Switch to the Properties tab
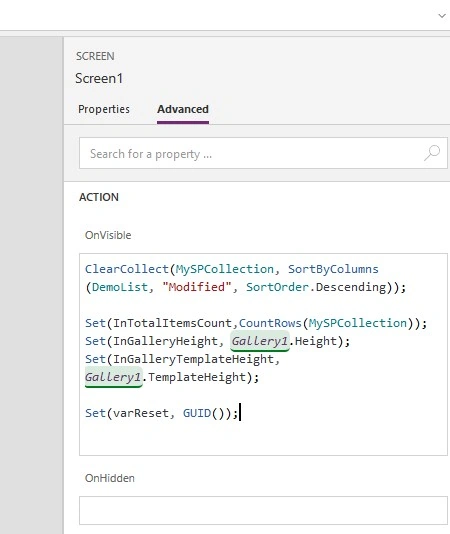 click(x=104, y=109)
